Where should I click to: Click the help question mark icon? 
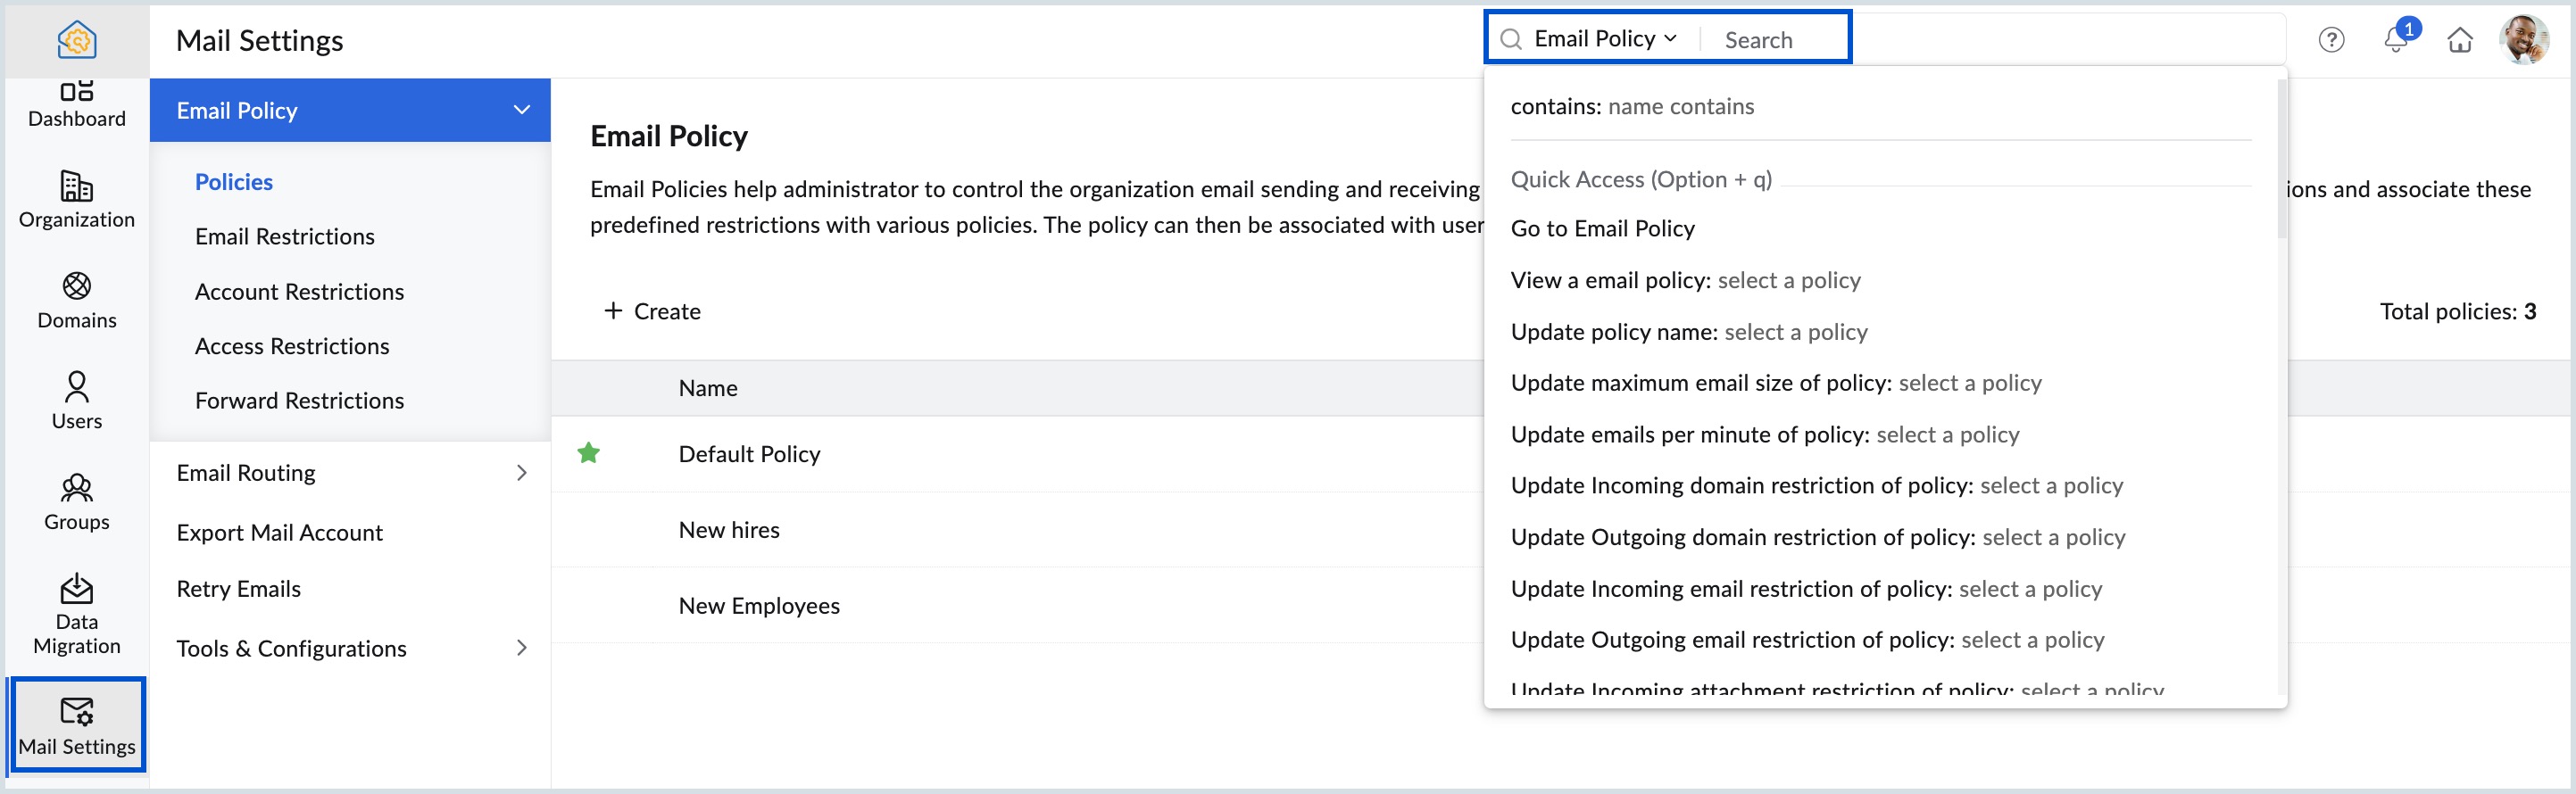pyautogui.click(x=2330, y=40)
